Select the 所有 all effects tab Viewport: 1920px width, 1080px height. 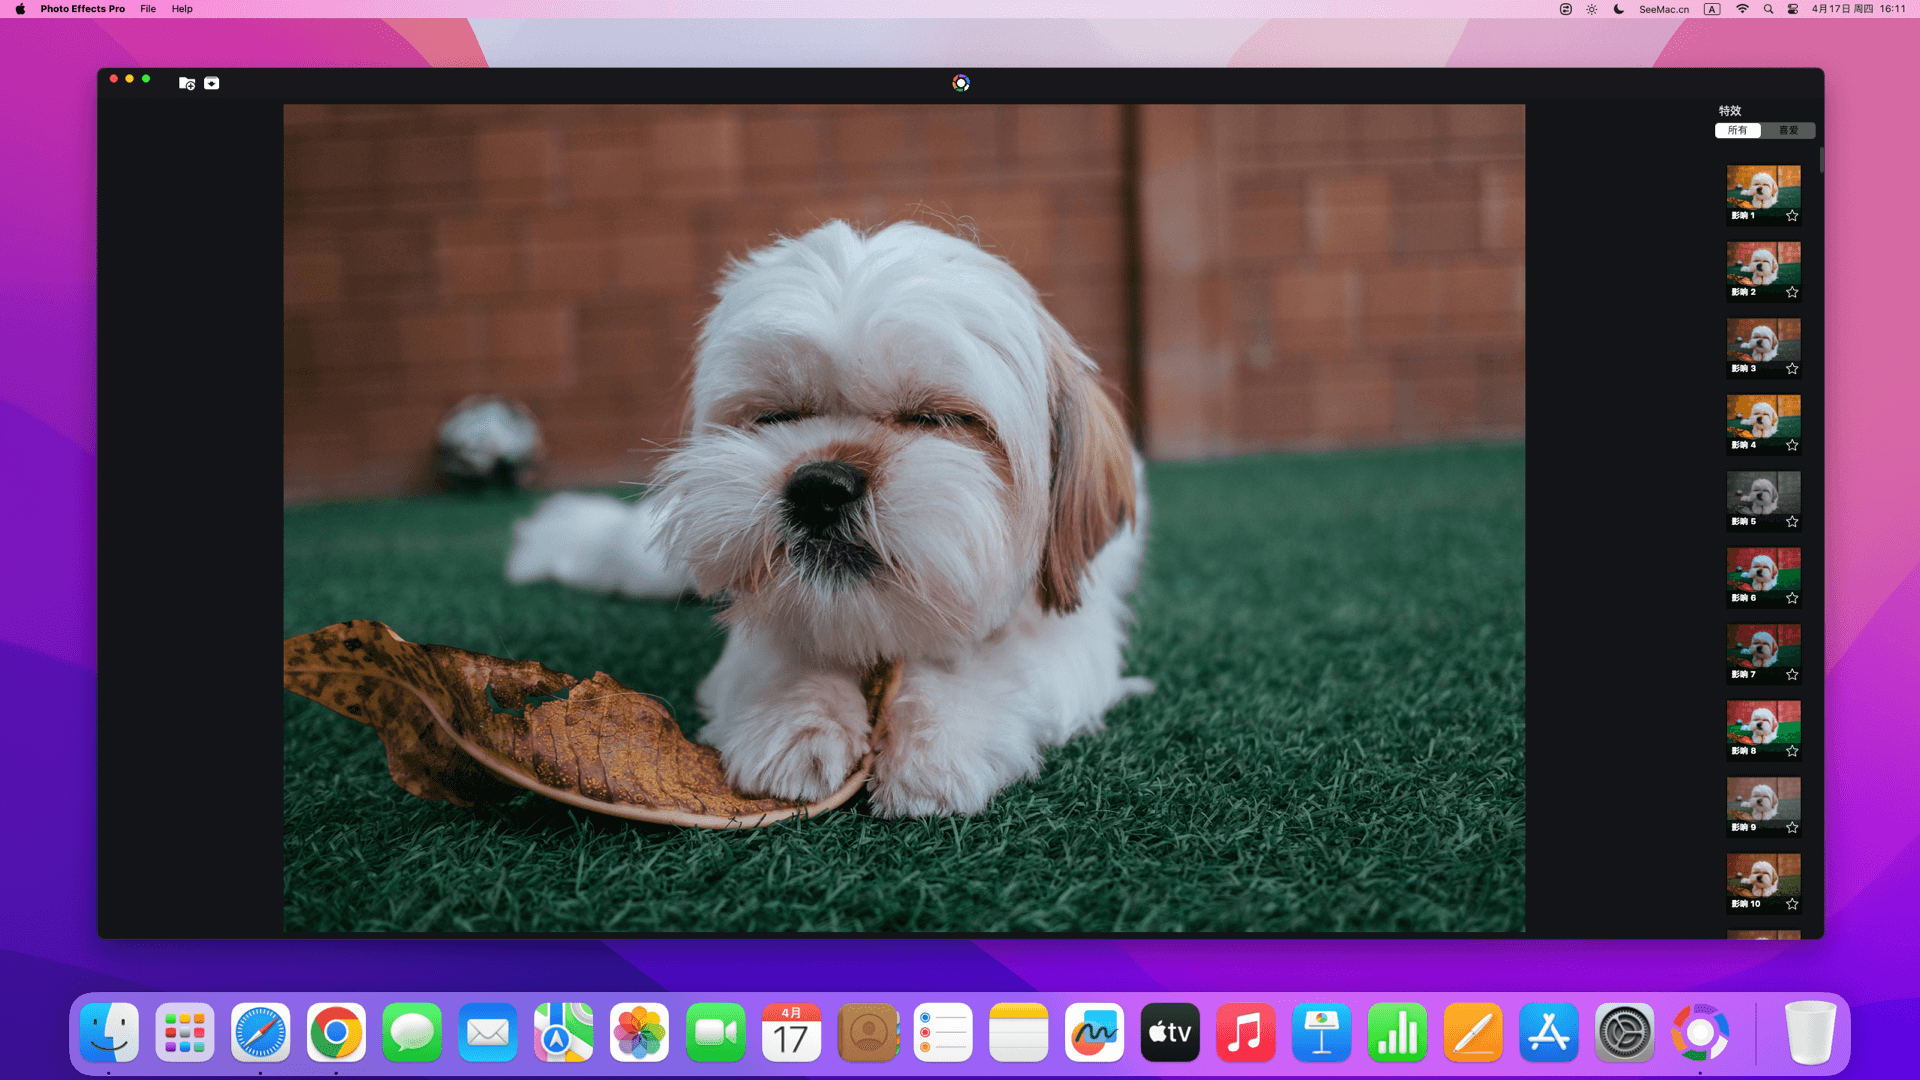1738,131
